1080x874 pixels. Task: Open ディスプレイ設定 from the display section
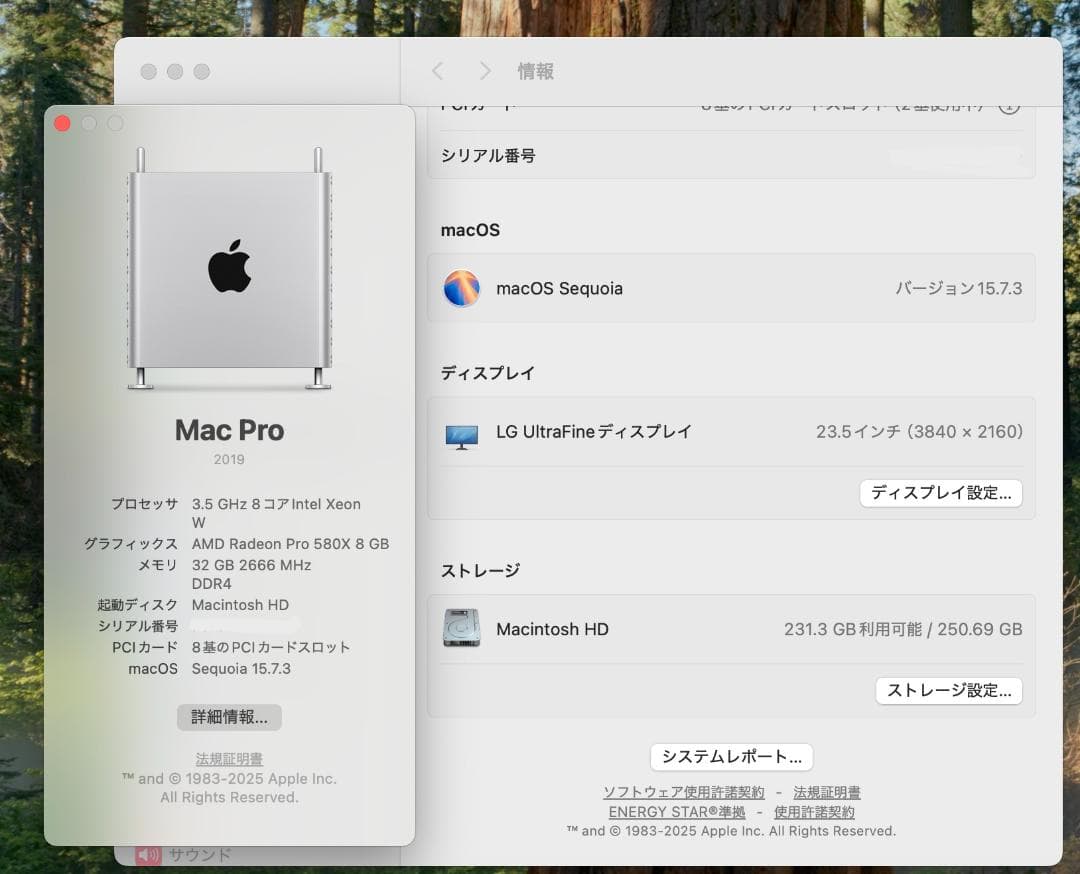(940, 493)
